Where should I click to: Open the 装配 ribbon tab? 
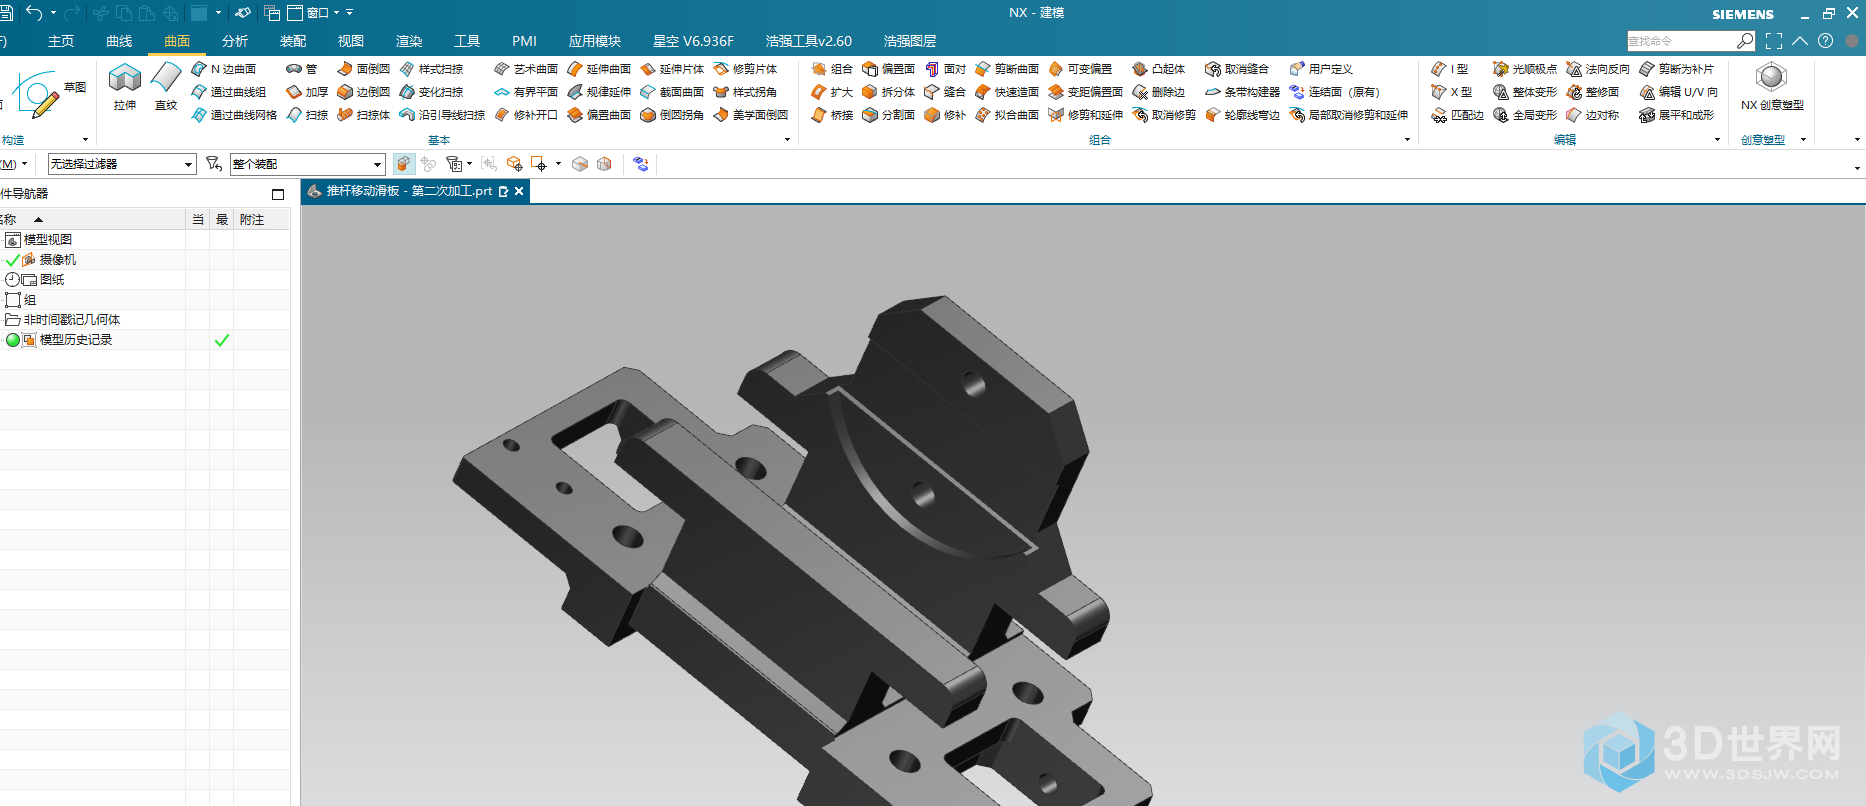293,41
